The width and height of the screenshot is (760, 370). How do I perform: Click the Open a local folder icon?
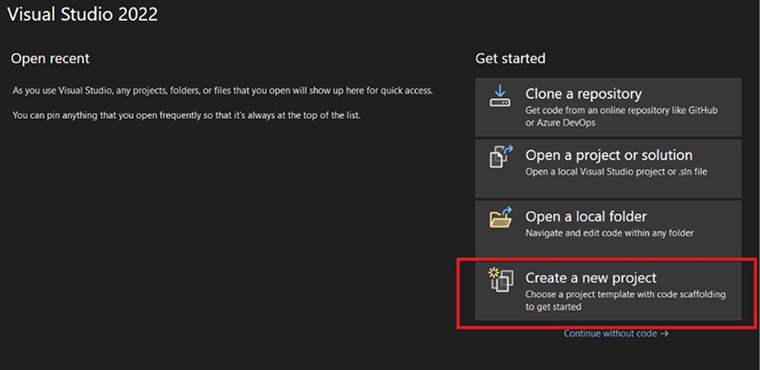(x=501, y=217)
